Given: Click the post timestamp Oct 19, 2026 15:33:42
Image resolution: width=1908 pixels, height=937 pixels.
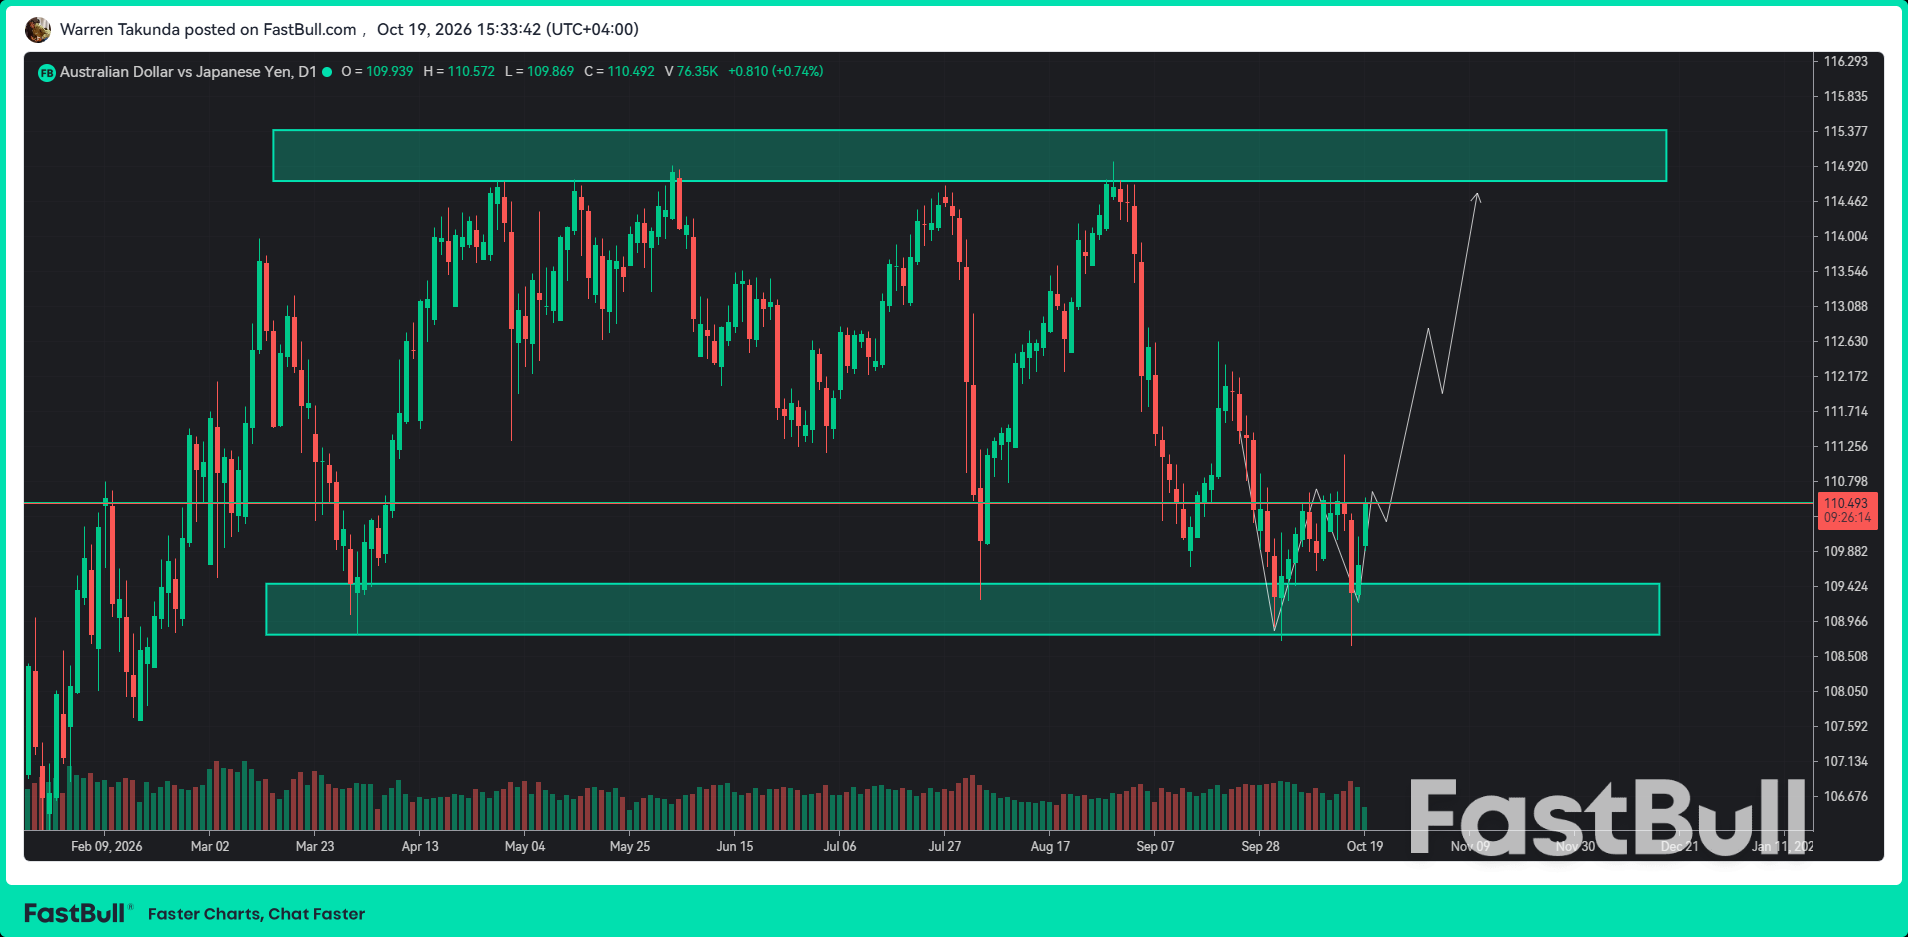Looking at the screenshot, I should pos(459,29).
